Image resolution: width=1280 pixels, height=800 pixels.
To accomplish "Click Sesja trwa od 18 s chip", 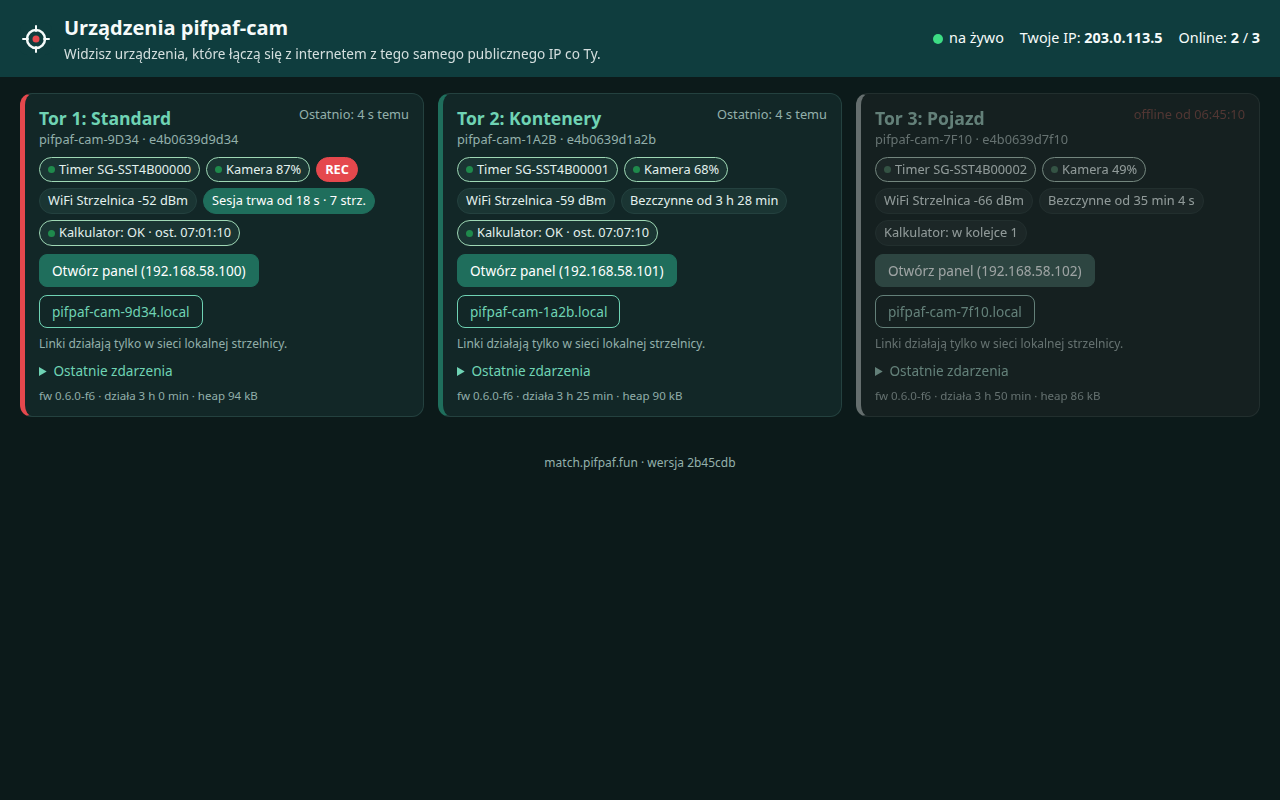I will tap(288, 201).
